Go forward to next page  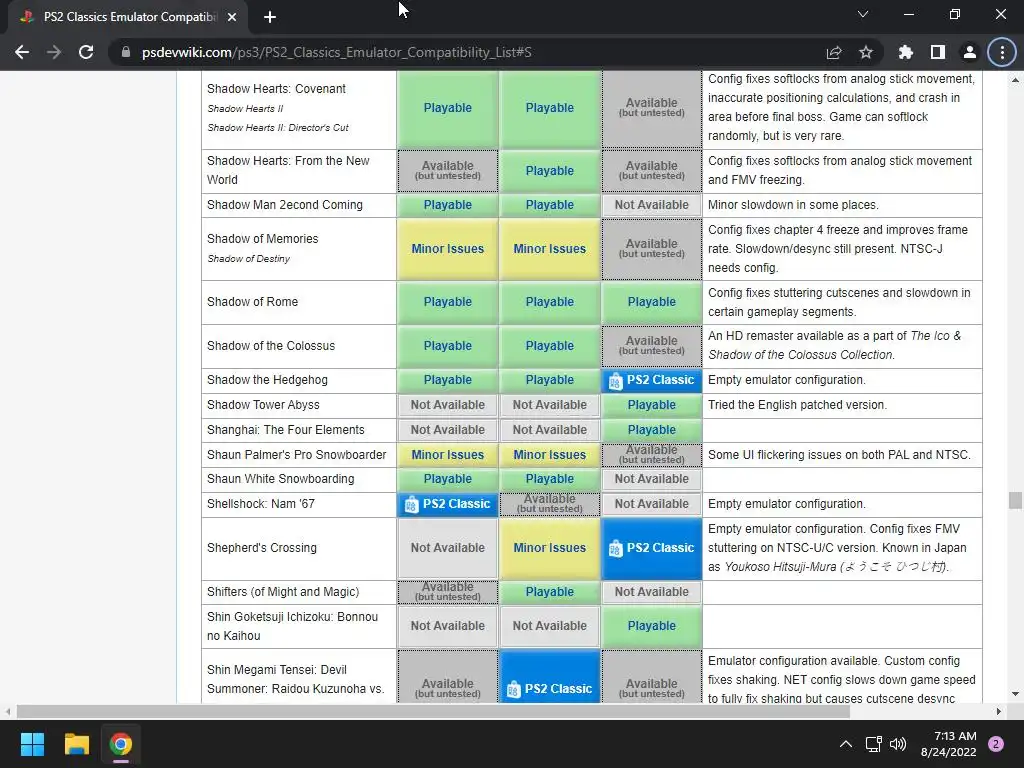[54, 52]
